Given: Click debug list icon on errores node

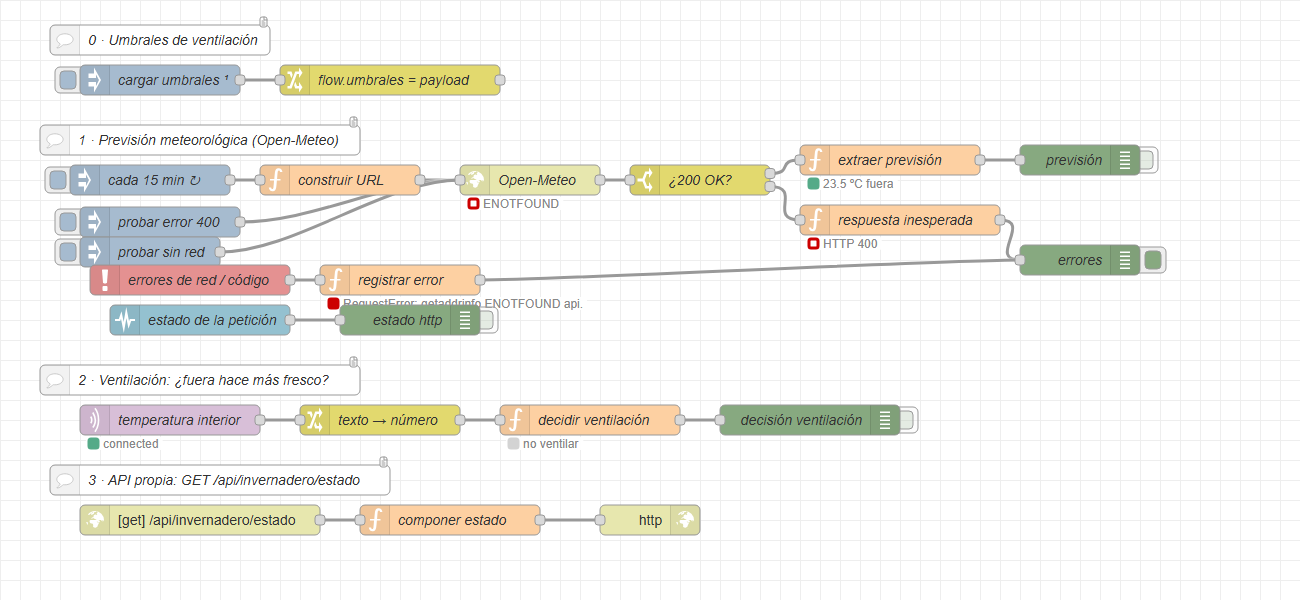Looking at the screenshot, I should (1125, 260).
